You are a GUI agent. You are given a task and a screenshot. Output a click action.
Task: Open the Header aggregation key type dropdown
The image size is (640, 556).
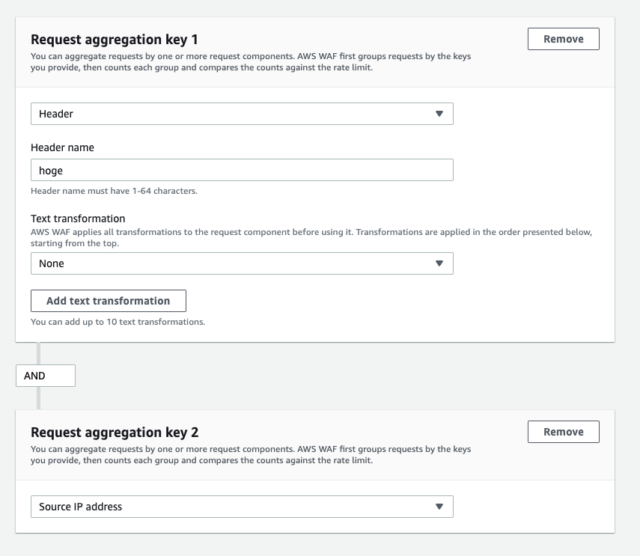tap(242, 114)
